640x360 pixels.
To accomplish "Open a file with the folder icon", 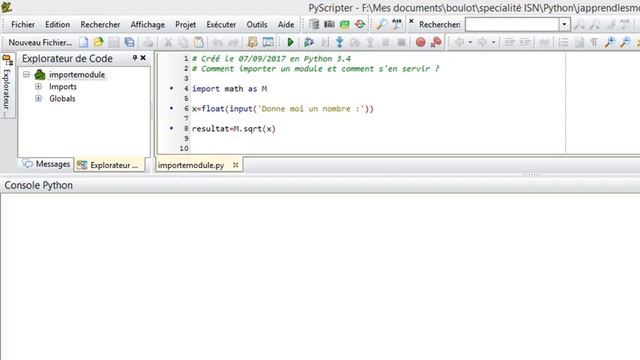I will tap(98, 42).
